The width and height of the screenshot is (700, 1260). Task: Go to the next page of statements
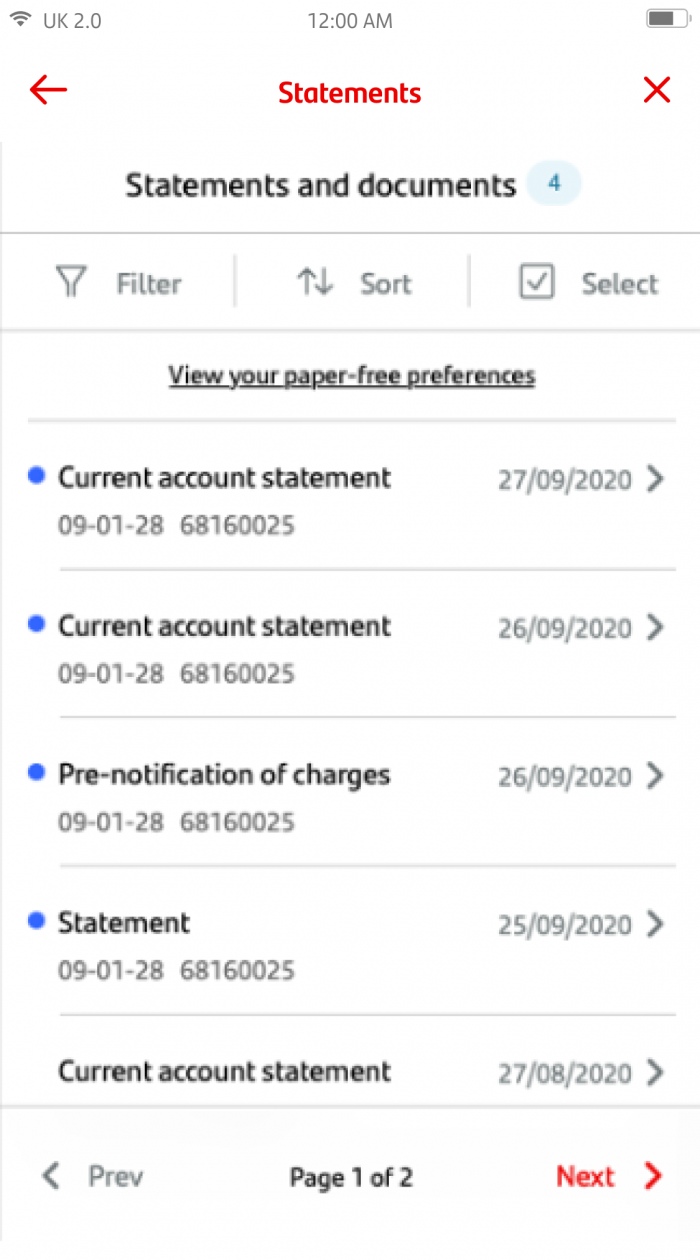pos(585,1176)
